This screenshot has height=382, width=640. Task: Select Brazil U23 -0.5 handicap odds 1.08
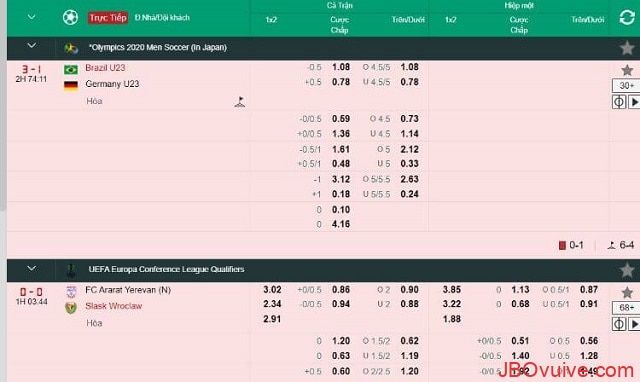341,67
